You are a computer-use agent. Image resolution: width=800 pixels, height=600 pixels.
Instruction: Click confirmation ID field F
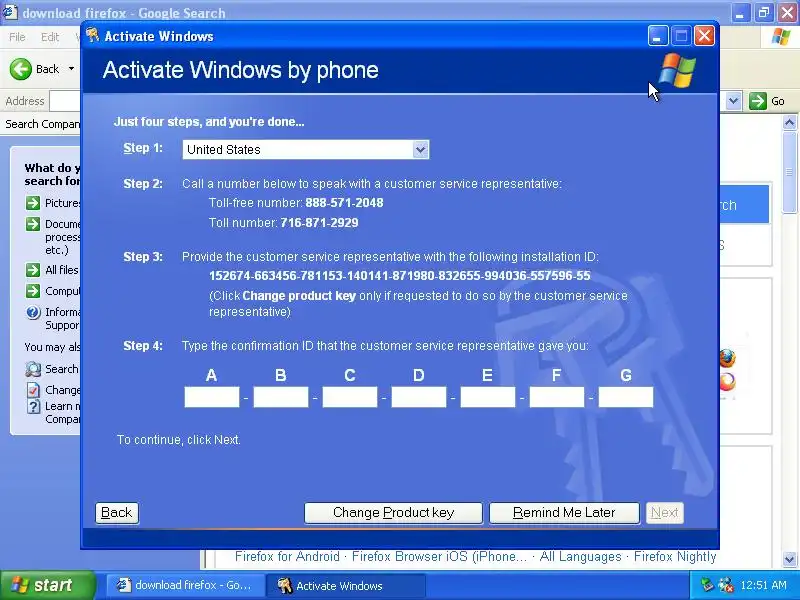tap(557, 397)
